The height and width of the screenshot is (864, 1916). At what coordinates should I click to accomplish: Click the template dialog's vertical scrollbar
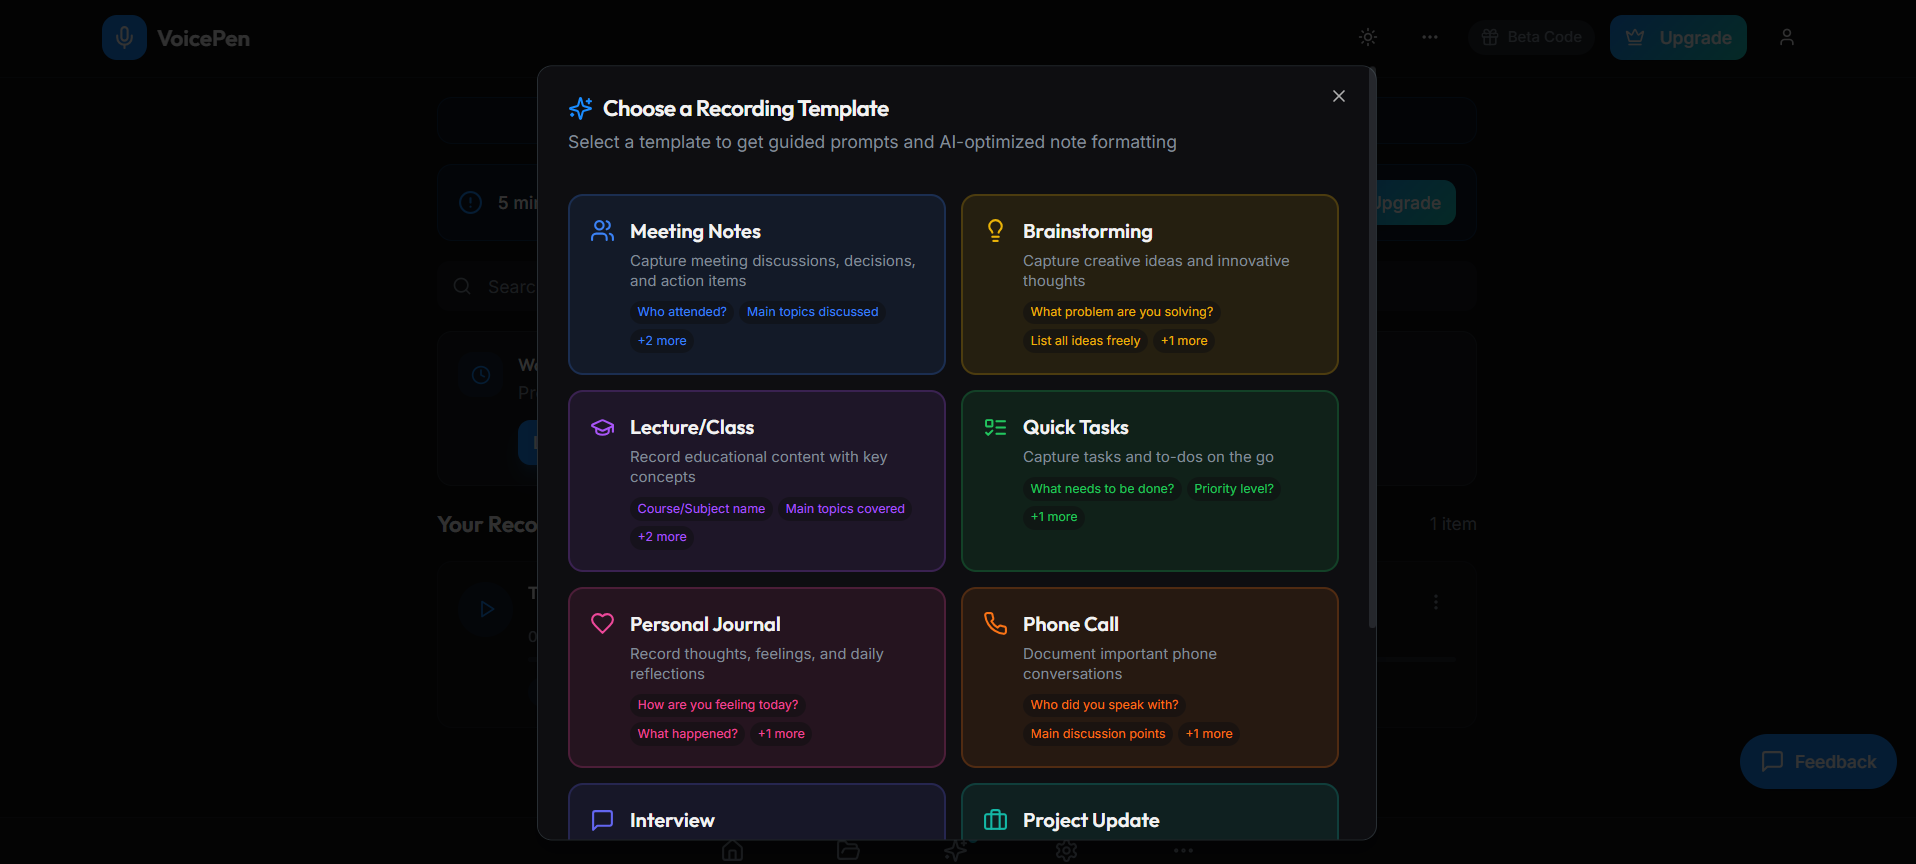pyautogui.click(x=1372, y=348)
